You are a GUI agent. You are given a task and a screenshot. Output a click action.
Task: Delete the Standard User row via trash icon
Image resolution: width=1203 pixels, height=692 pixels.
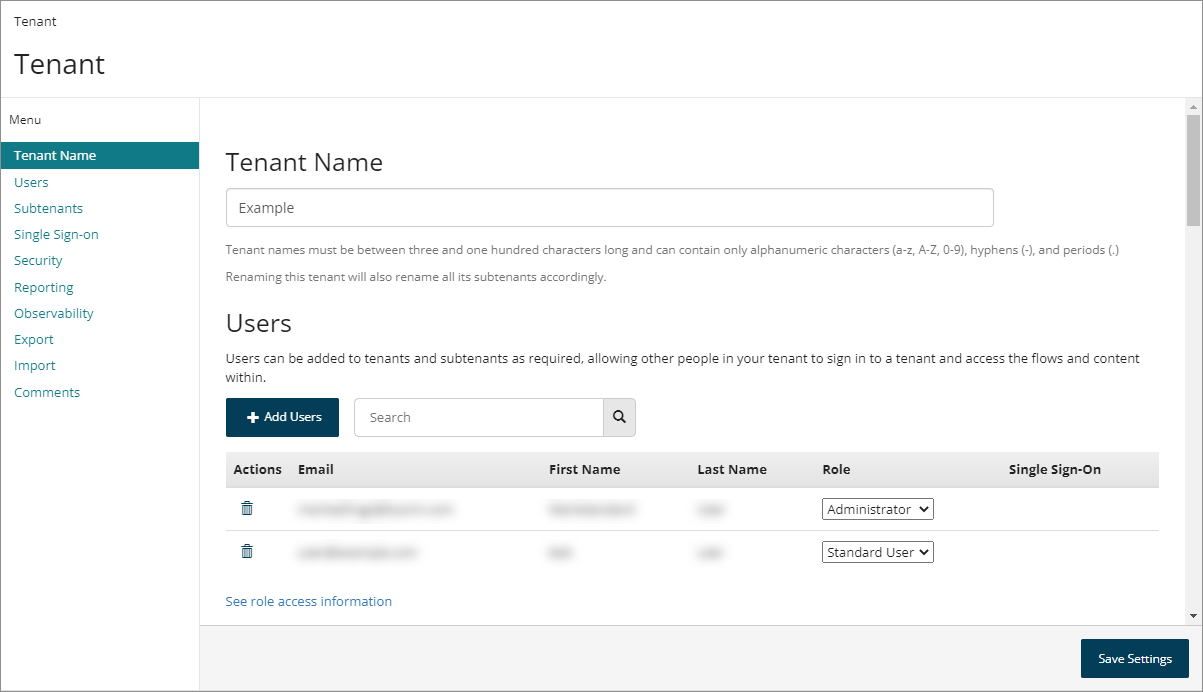(247, 551)
